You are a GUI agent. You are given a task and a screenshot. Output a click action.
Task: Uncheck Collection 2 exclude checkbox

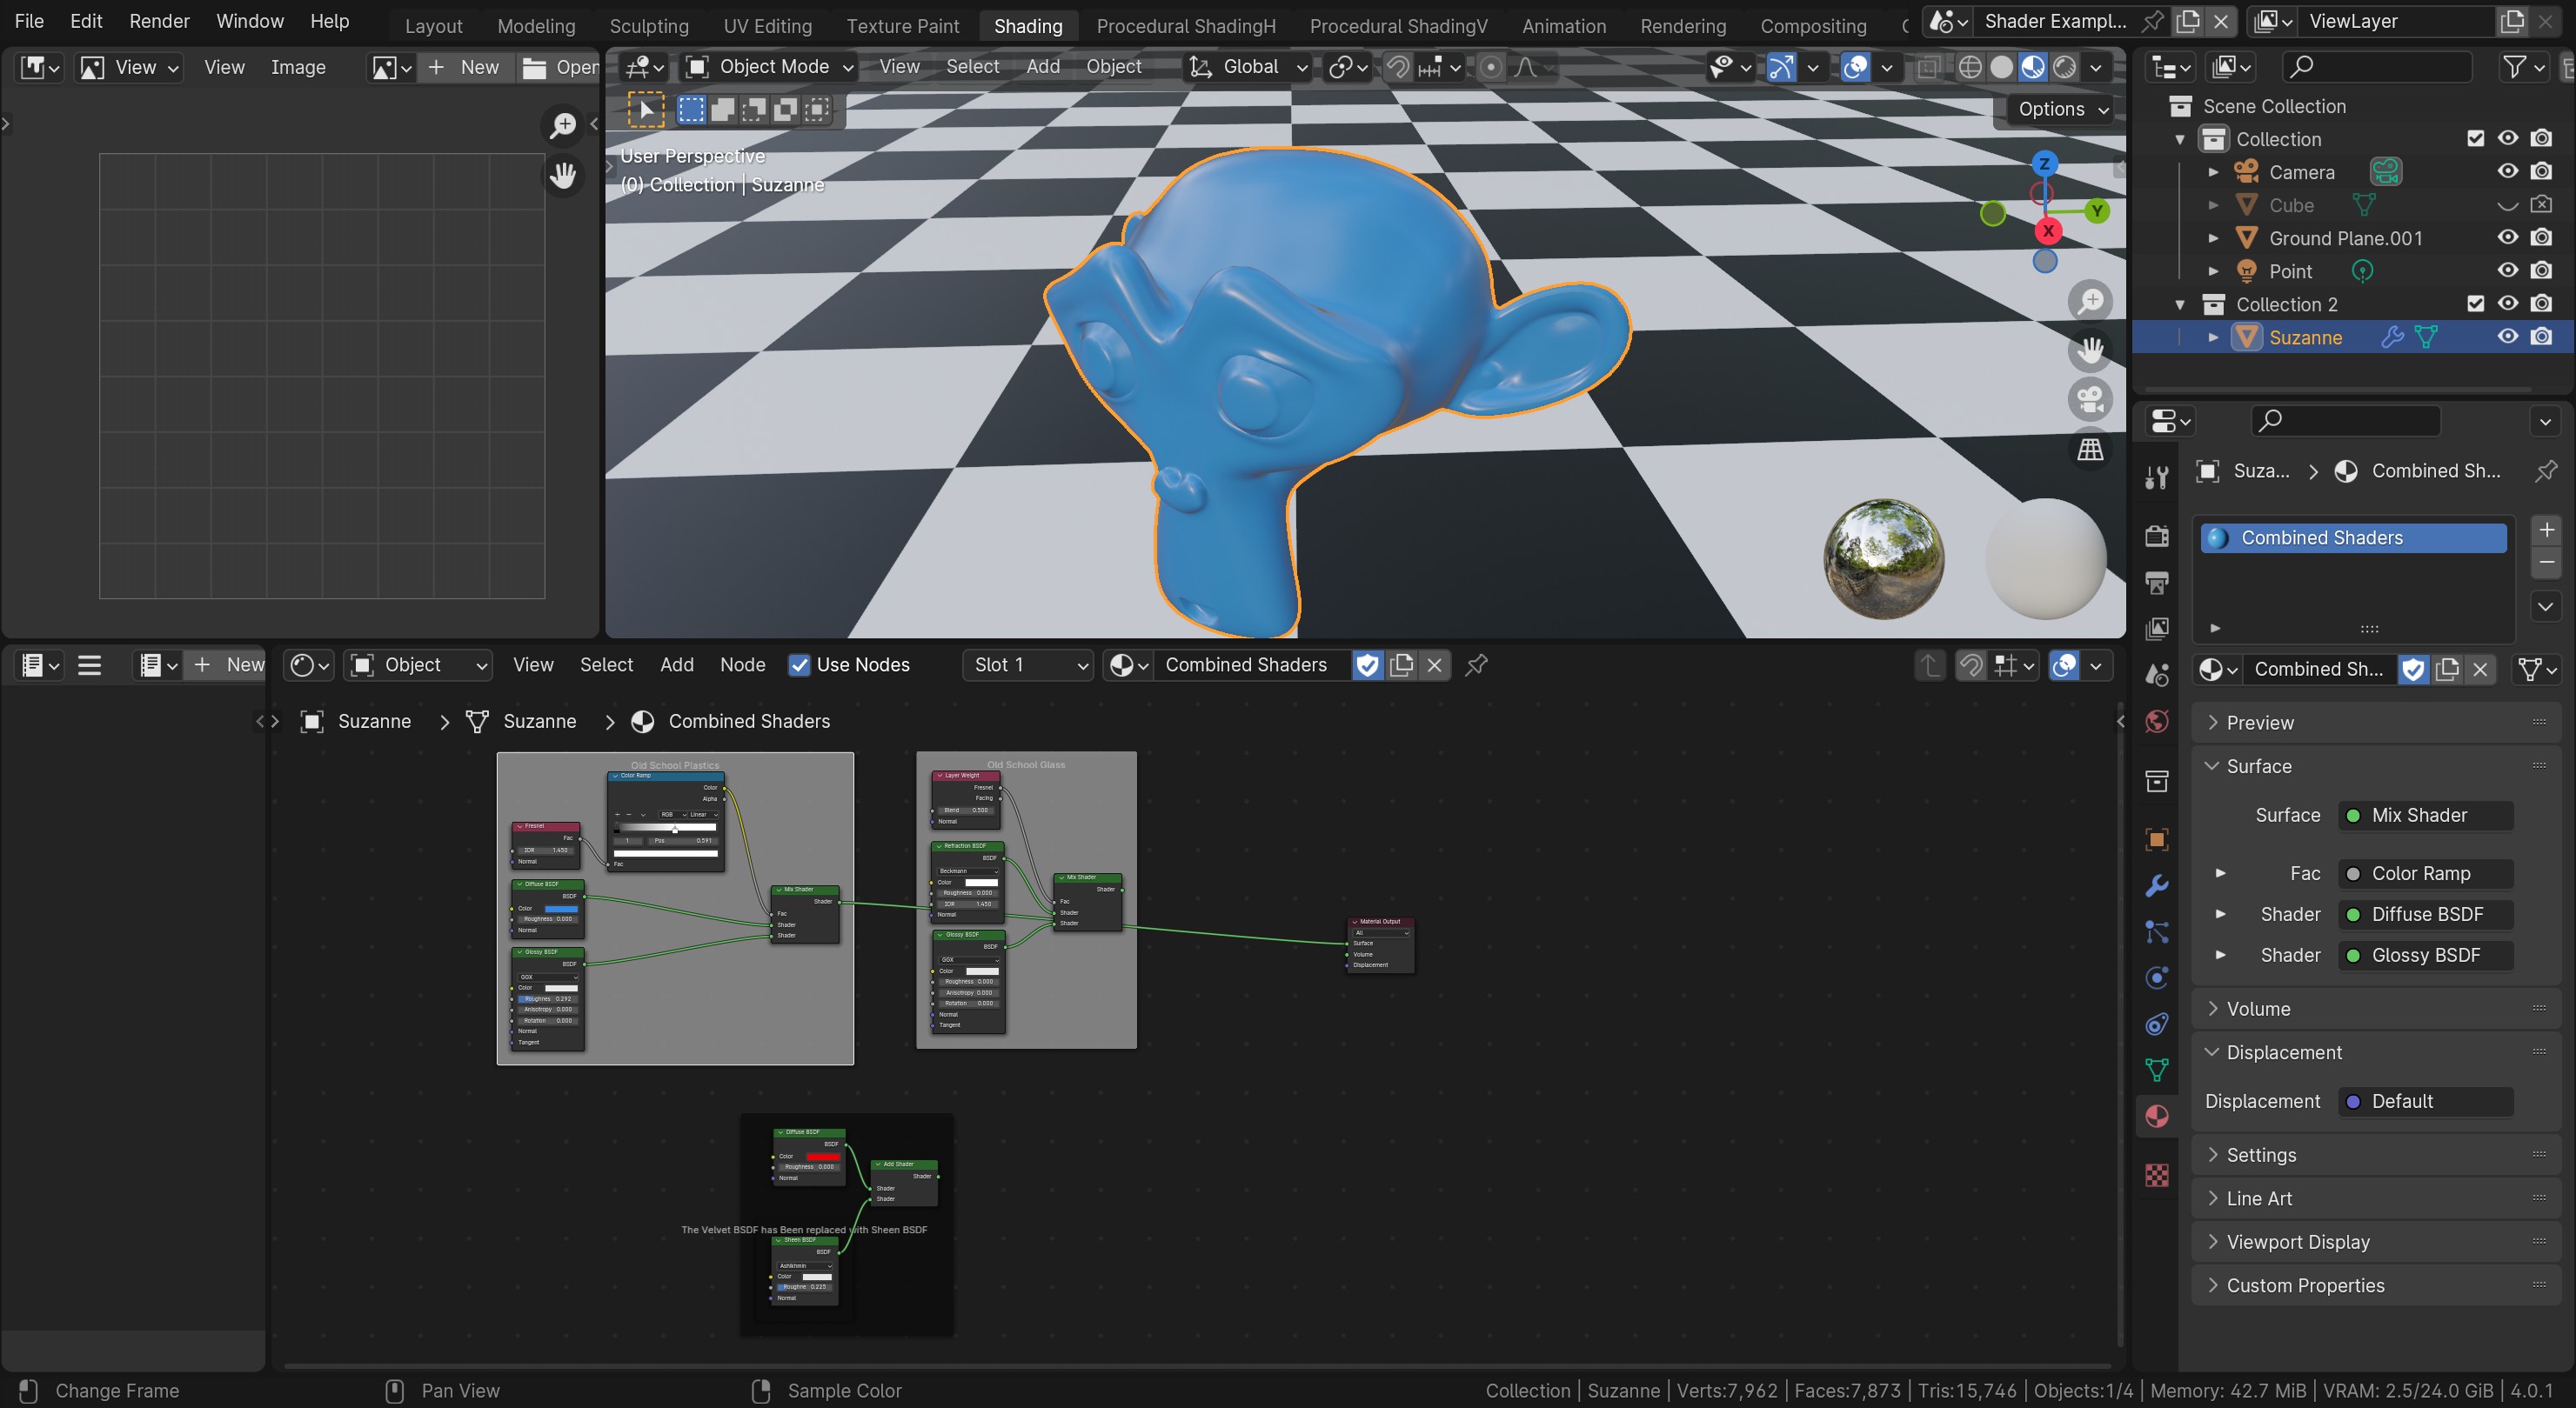(2475, 304)
